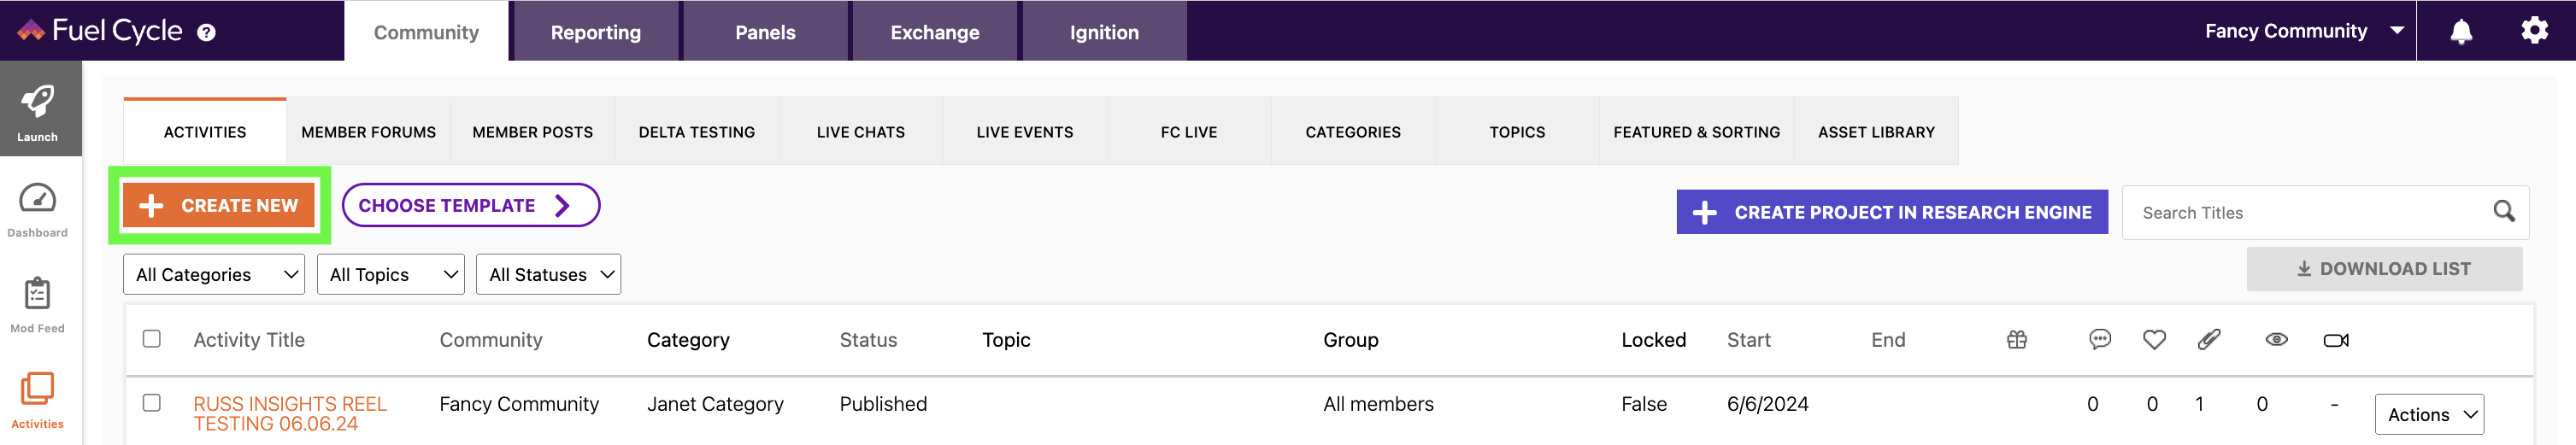
Task: Open the Mod Feed clipboard icon
Action: pos(38,294)
